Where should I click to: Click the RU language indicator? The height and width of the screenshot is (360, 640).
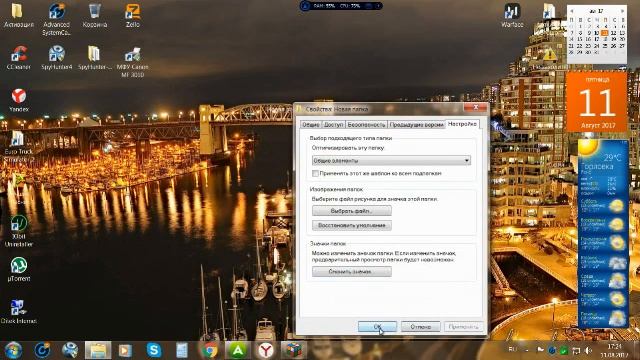click(513, 349)
